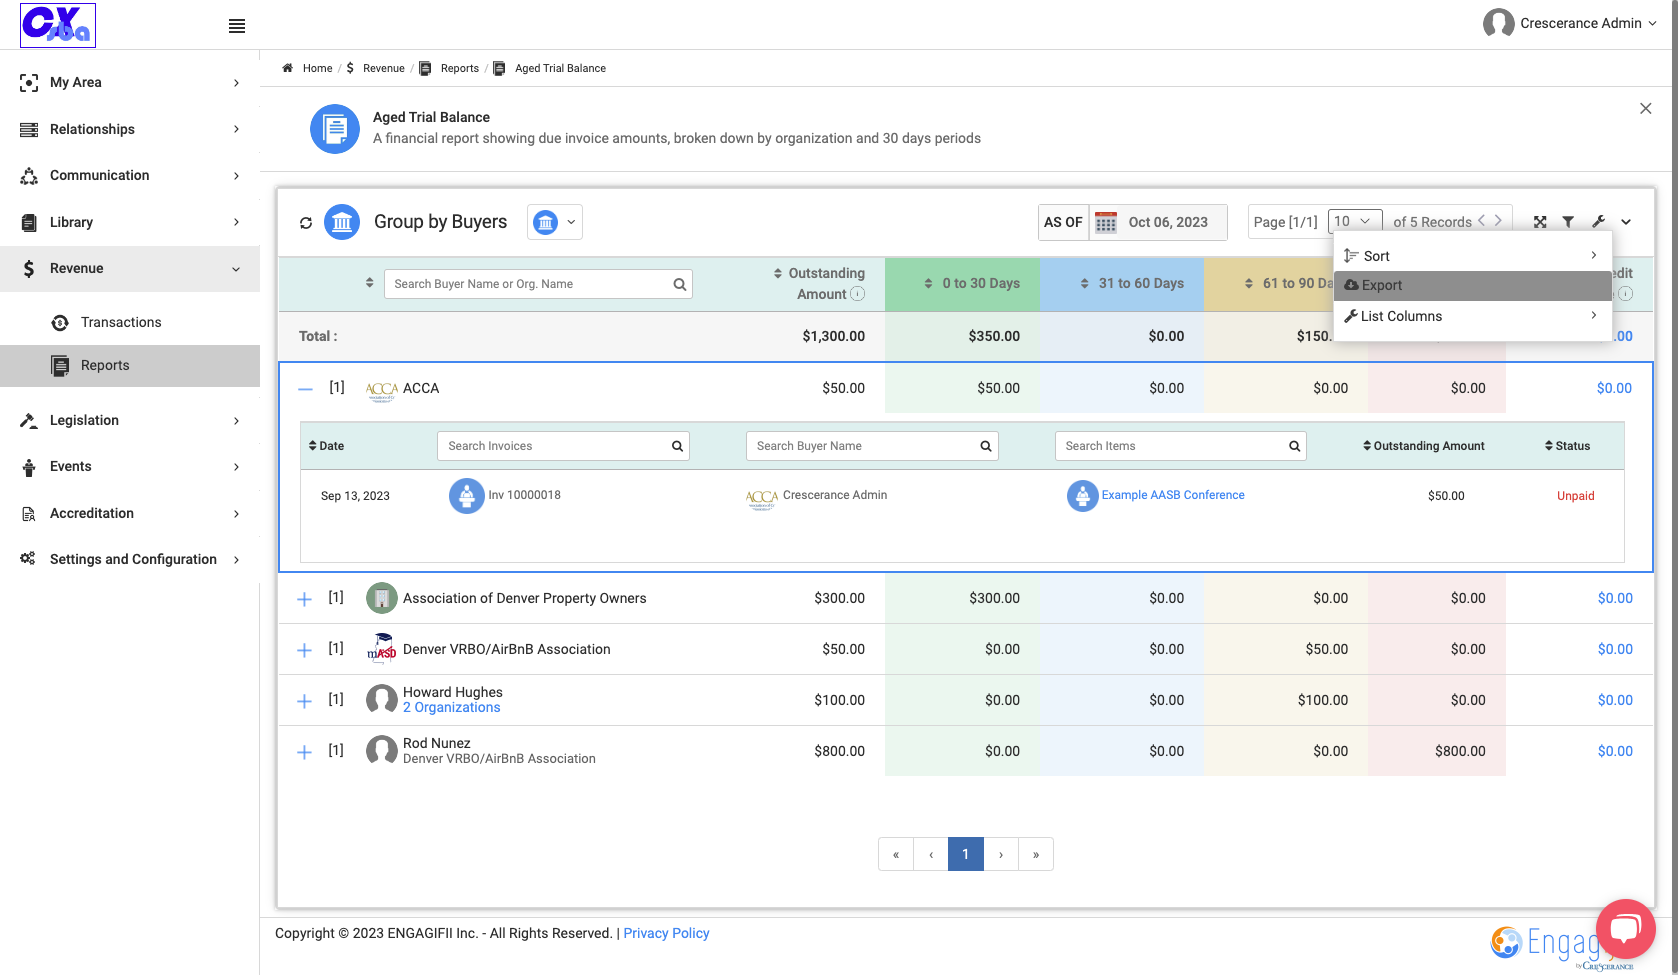Click the Inv 10000018 invoice icon
1678x975 pixels.
[467, 496]
